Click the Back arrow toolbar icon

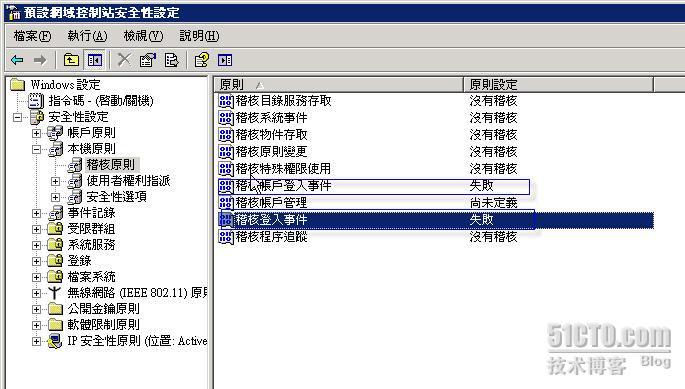point(17,60)
